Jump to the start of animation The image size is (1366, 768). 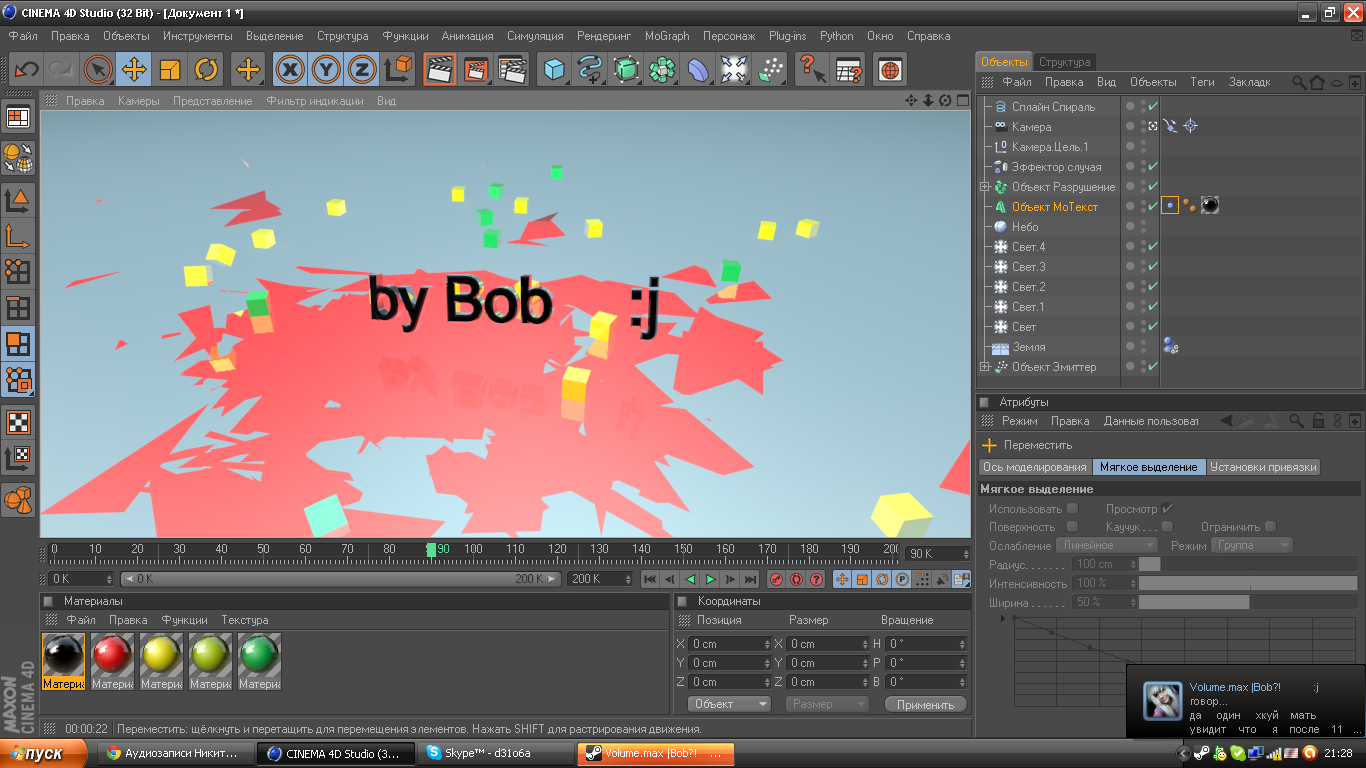(650, 579)
